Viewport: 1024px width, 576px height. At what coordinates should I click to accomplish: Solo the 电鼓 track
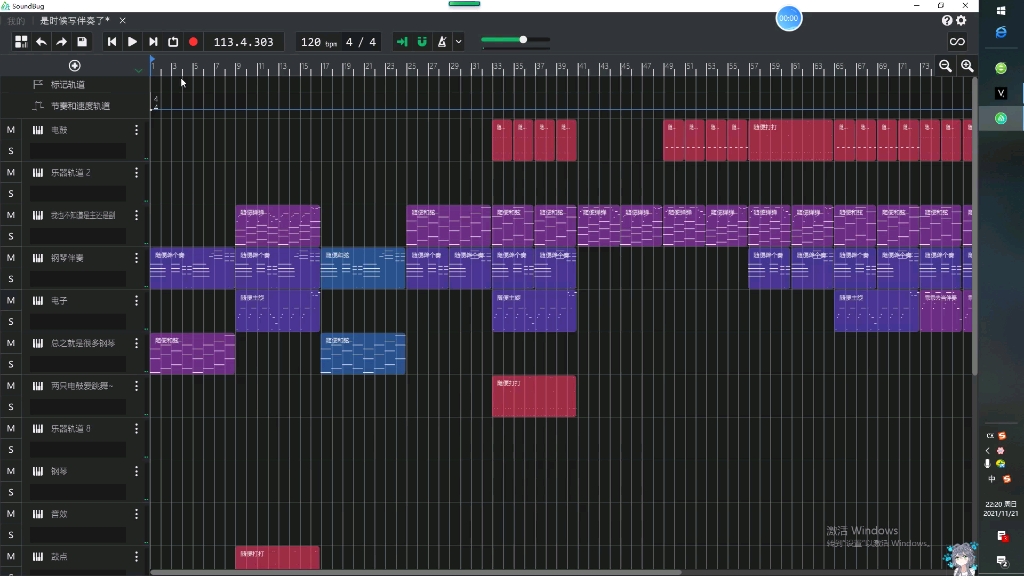10,151
